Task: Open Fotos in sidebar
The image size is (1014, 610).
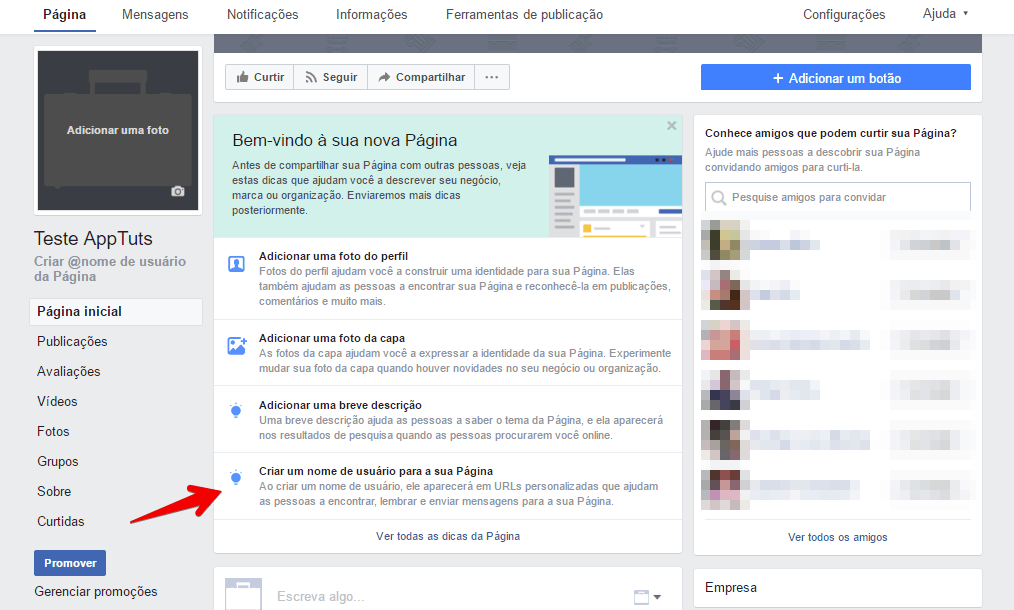Action: [53, 431]
